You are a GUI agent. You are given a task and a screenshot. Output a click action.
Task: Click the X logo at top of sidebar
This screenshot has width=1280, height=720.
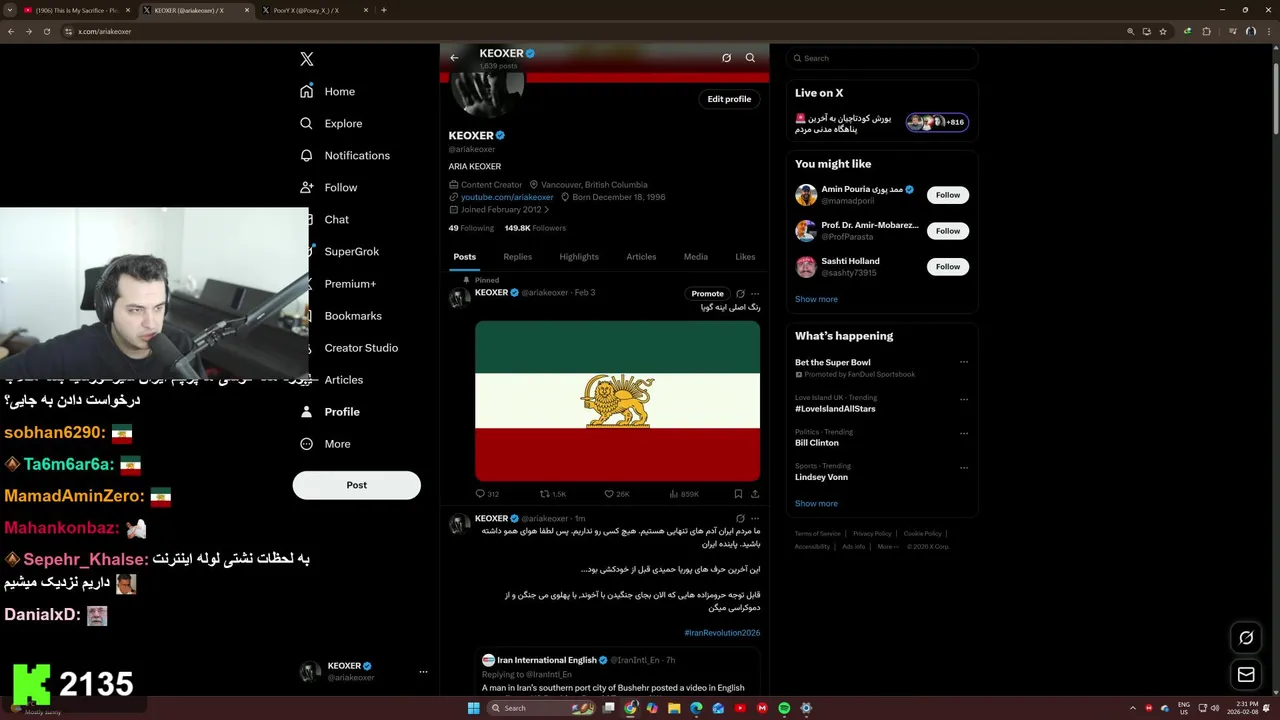pyautogui.click(x=307, y=59)
